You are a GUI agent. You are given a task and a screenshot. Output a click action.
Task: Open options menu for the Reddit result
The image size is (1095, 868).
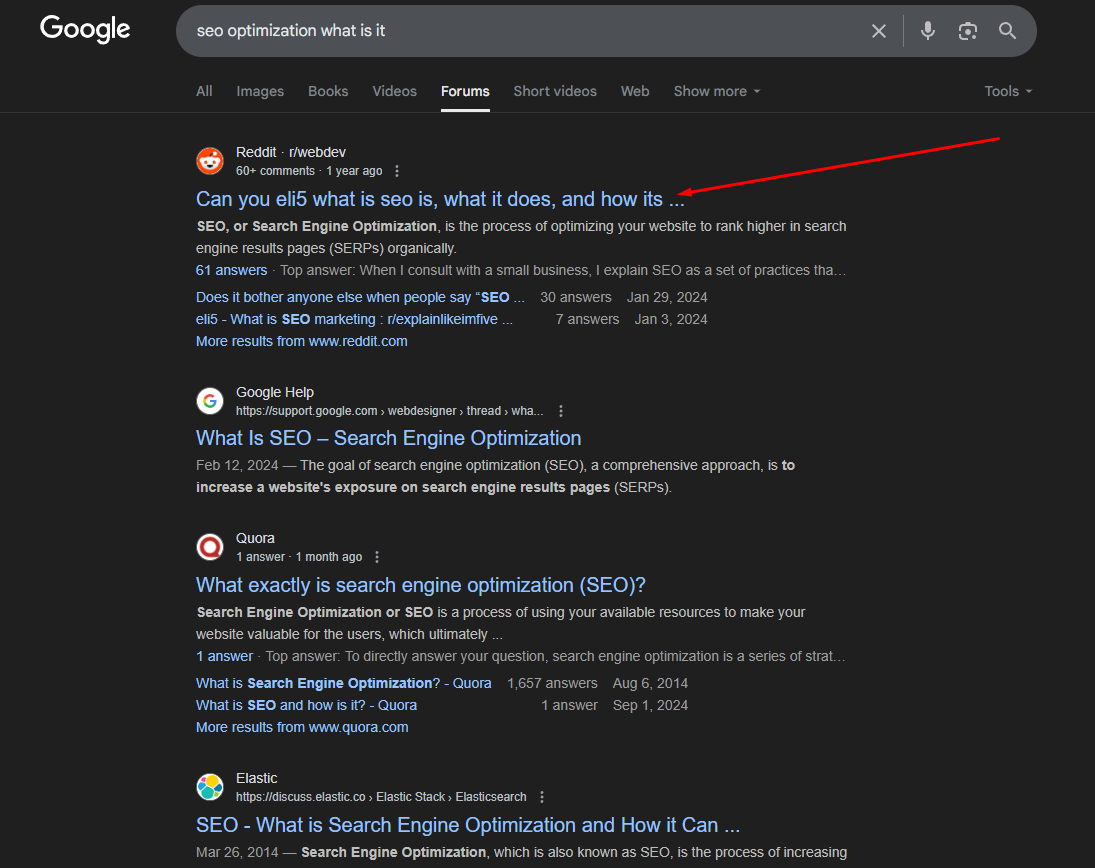(x=397, y=171)
